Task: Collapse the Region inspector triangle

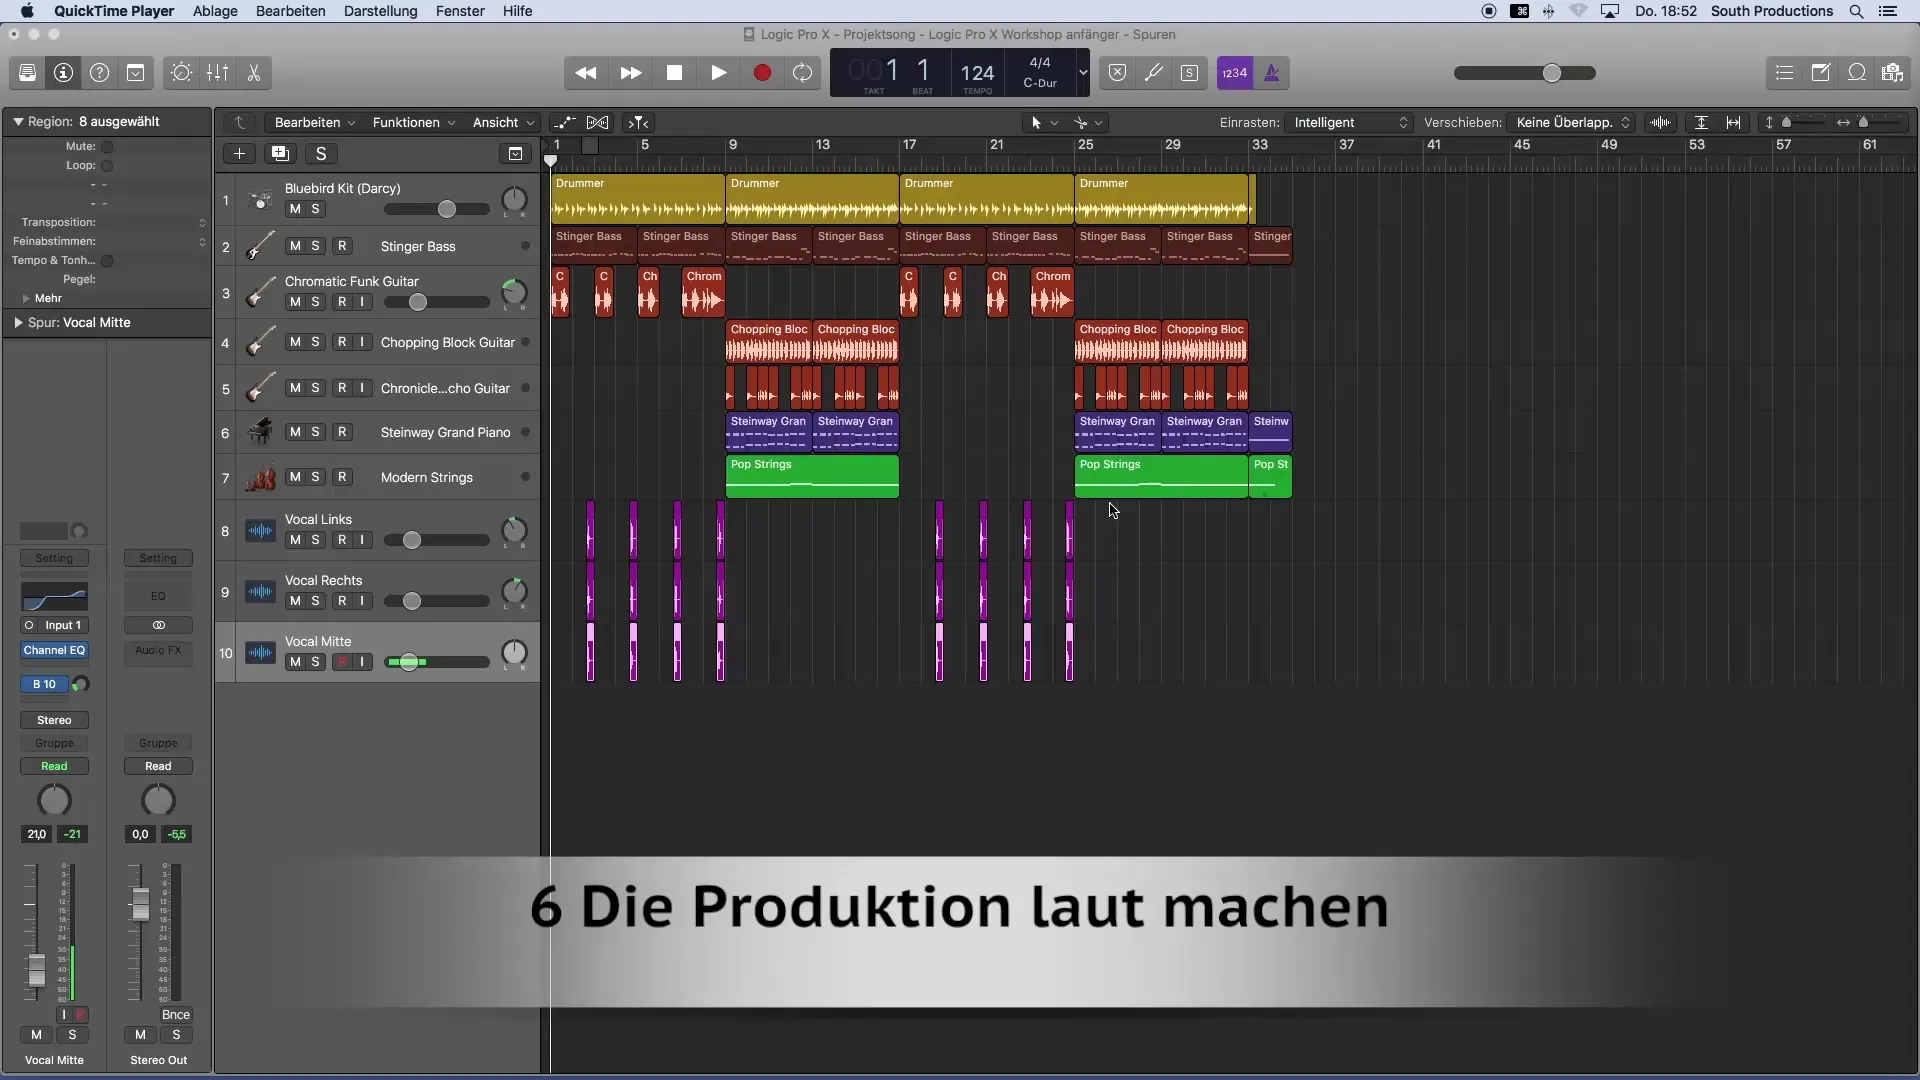Action: tap(18, 122)
